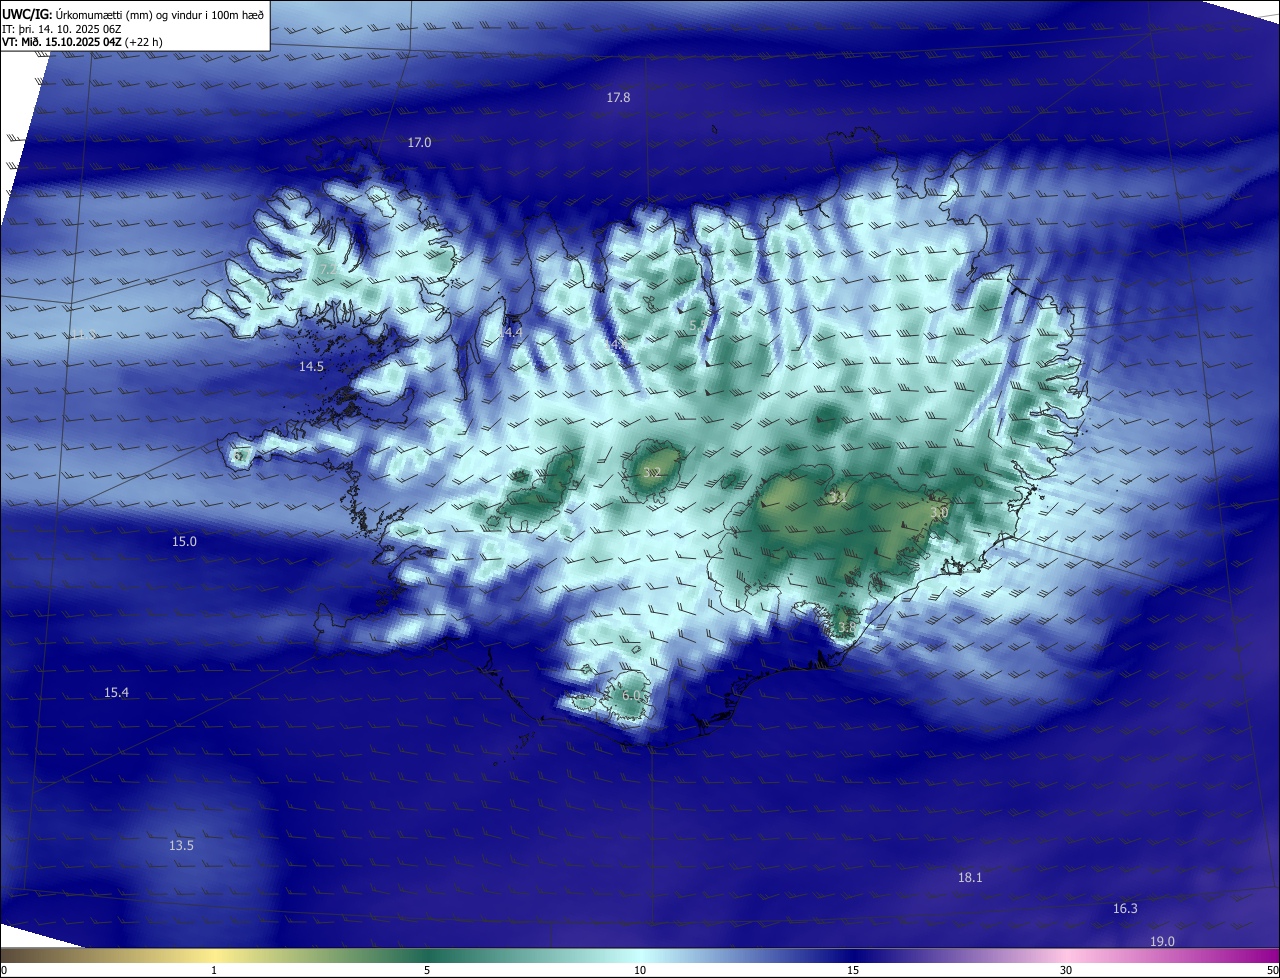Screen dimensions: 1280x978
Task: Click the 3.0 value label on eastern Vatnajökull
Action: tap(939, 512)
